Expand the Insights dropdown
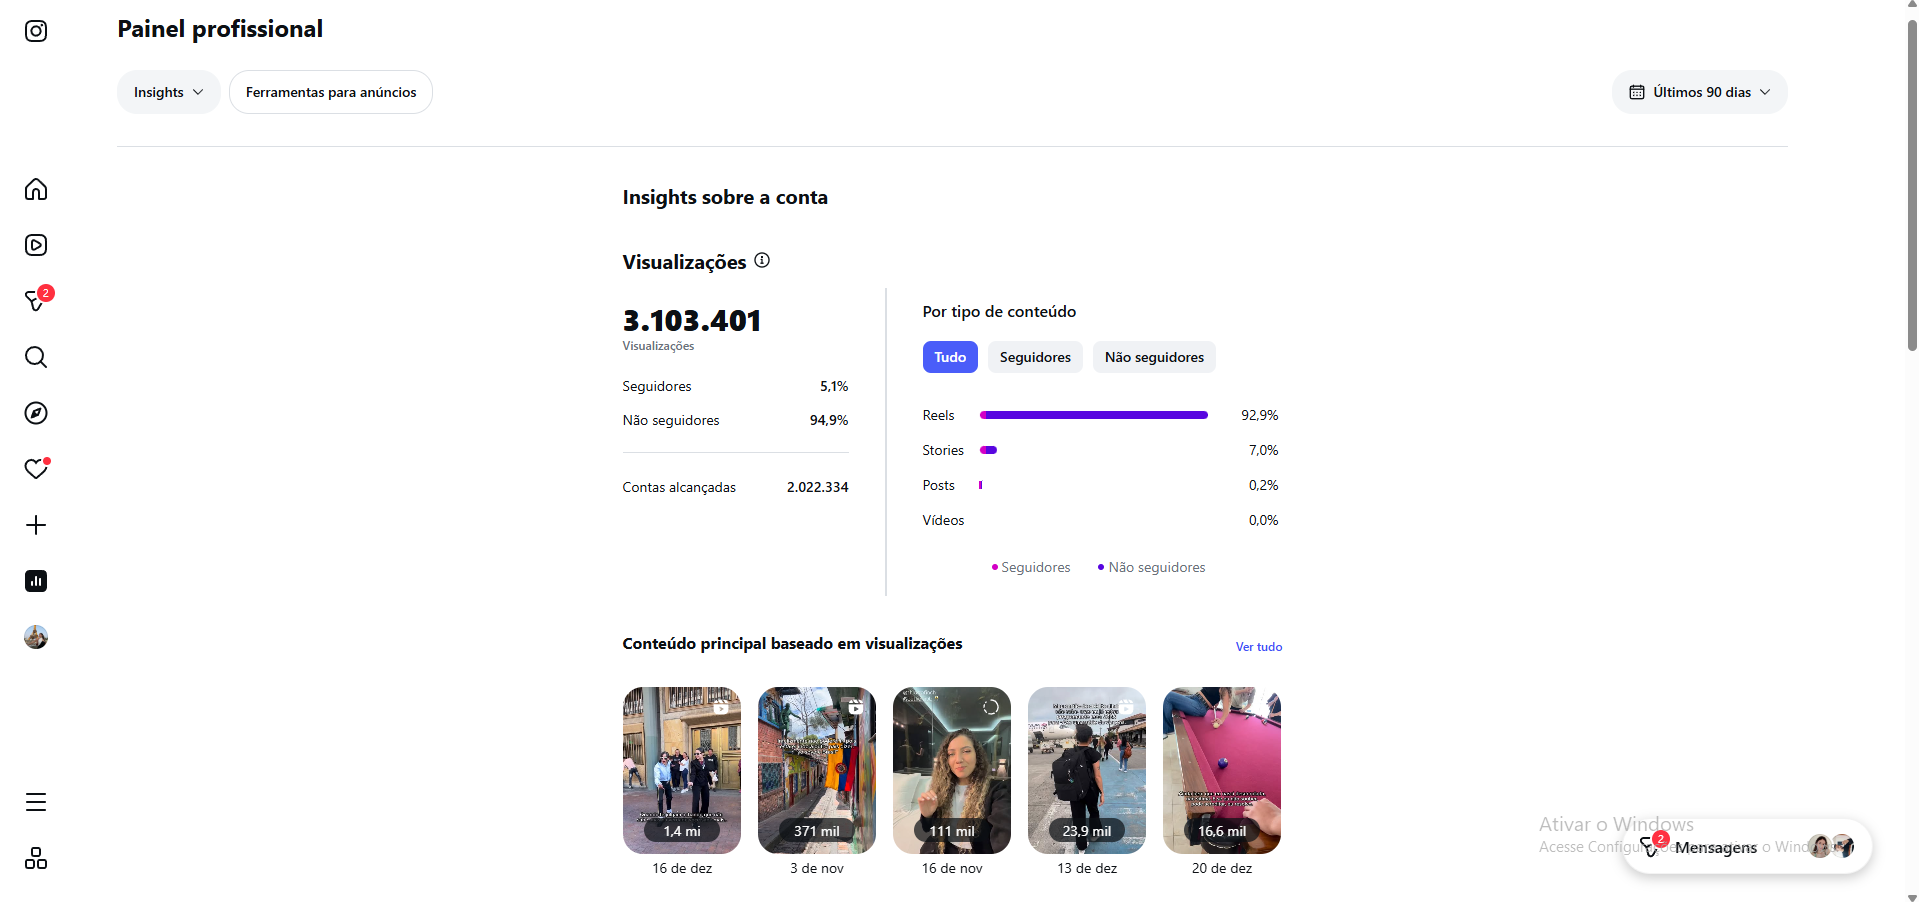This screenshot has width=1919, height=902. click(168, 92)
